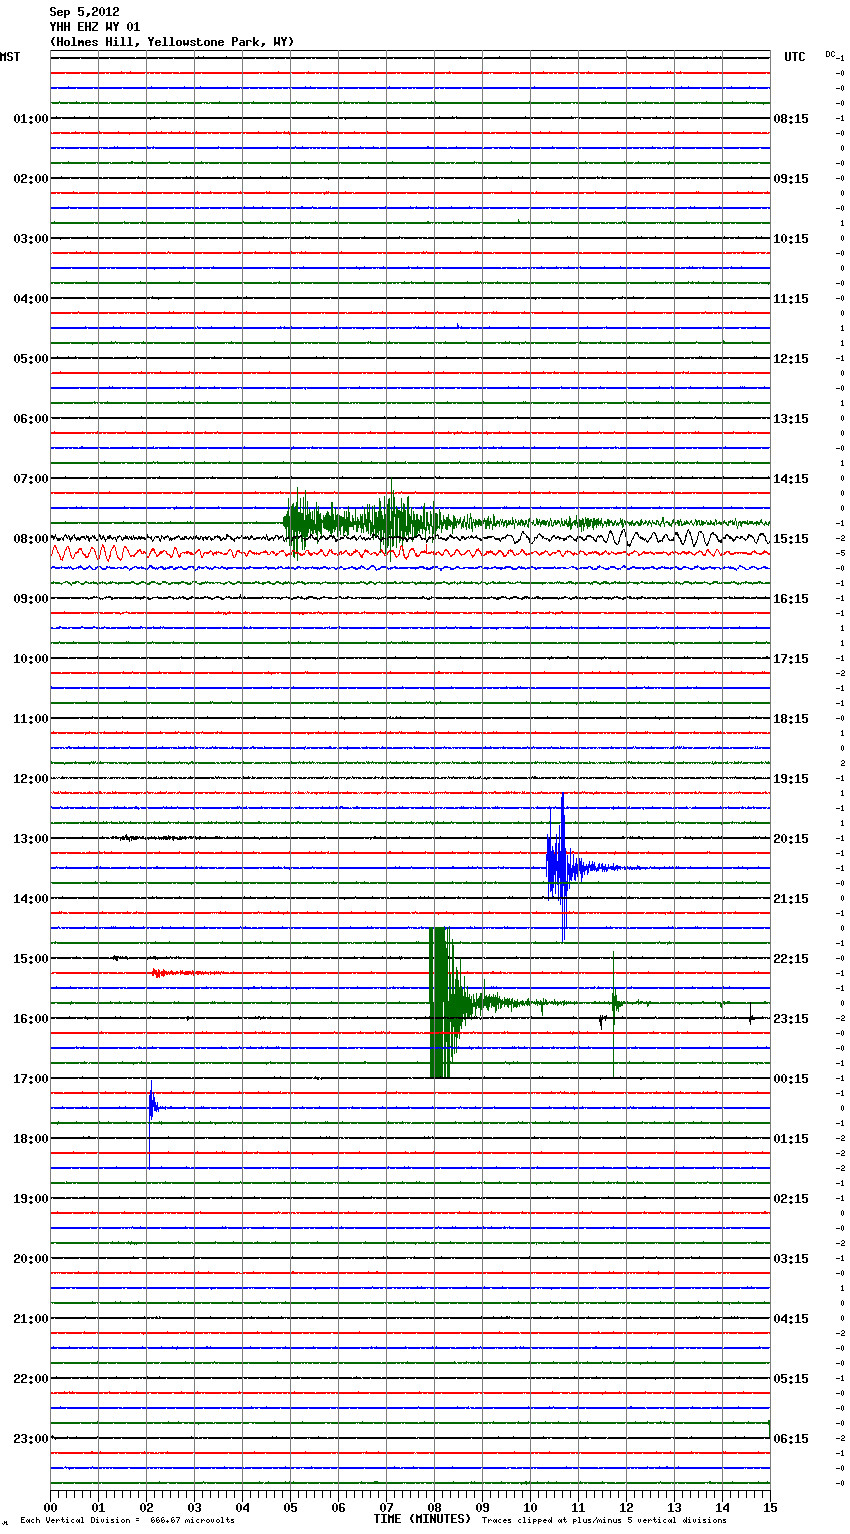This screenshot has height=1534, width=850.
Task: Click the UTC '08:15' time label
Action: point(791,119)
